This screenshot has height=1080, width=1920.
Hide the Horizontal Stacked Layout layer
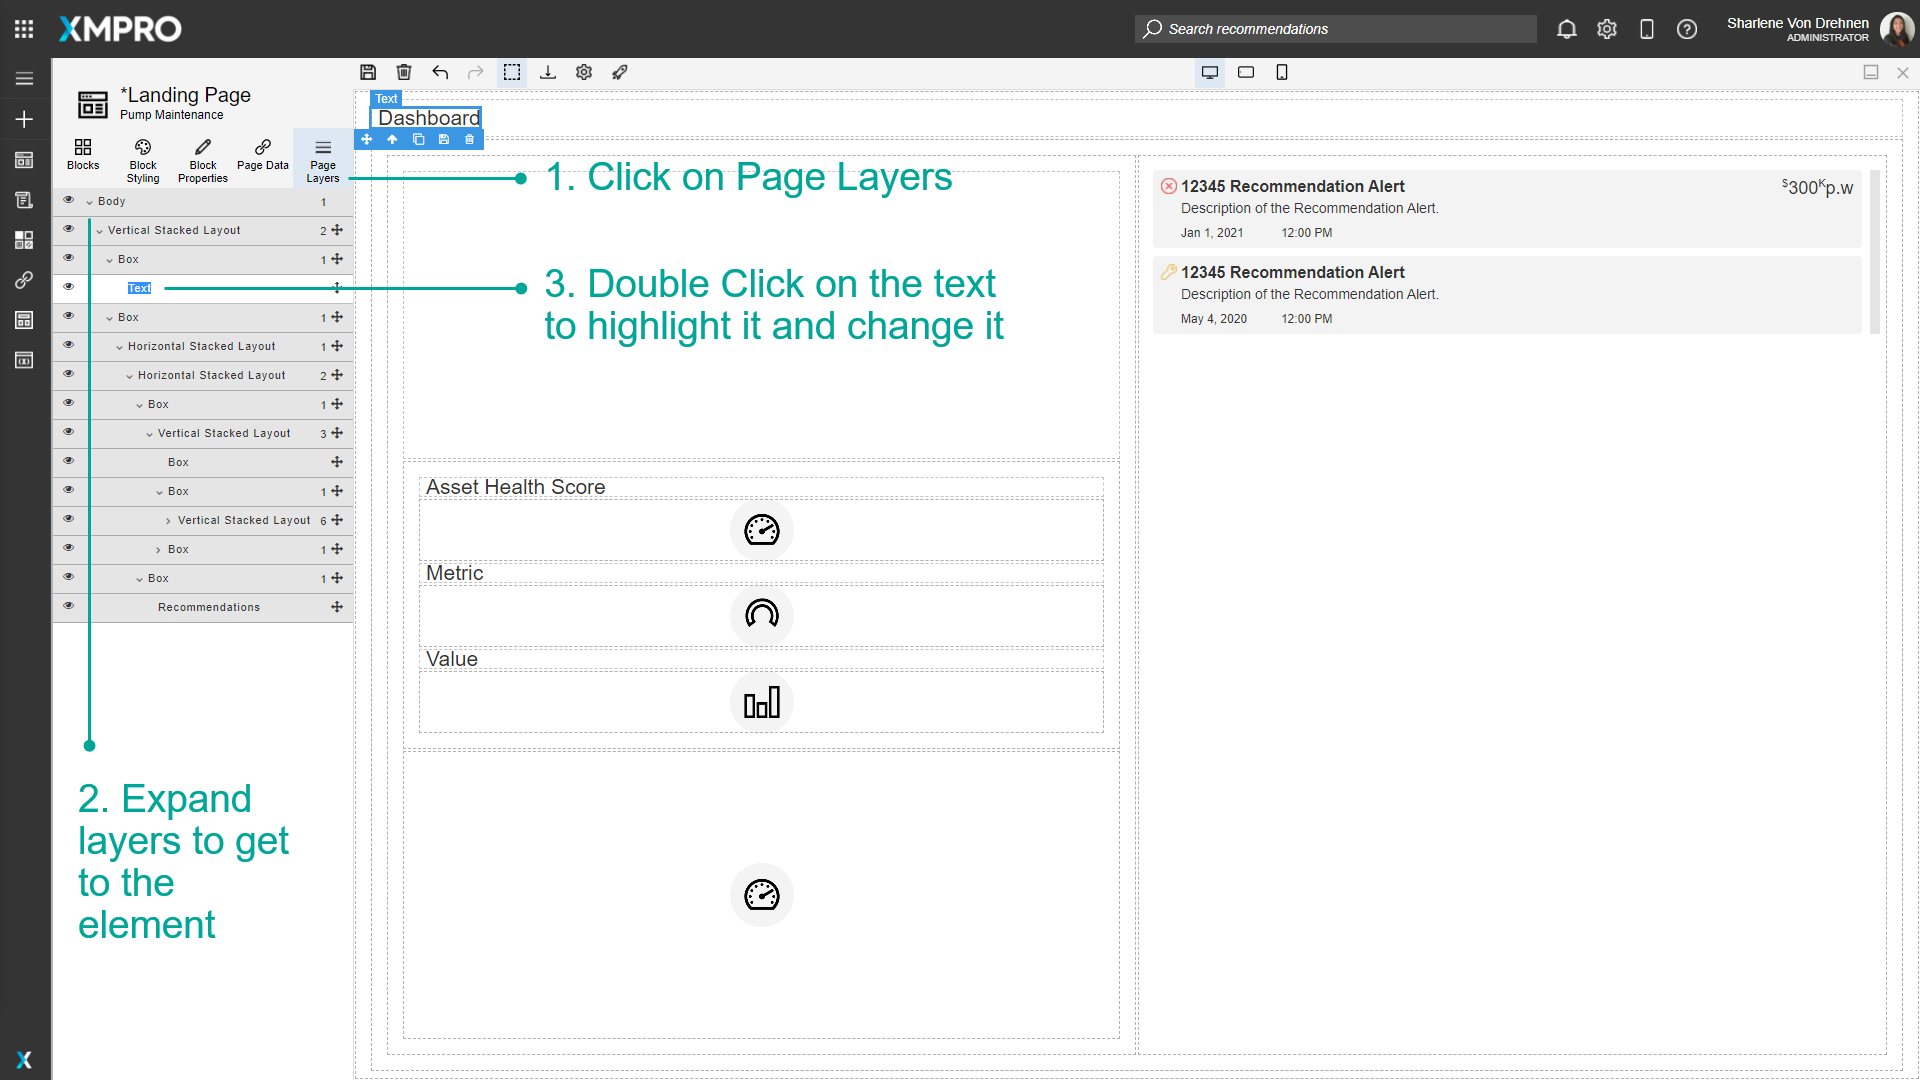[69, 344]
